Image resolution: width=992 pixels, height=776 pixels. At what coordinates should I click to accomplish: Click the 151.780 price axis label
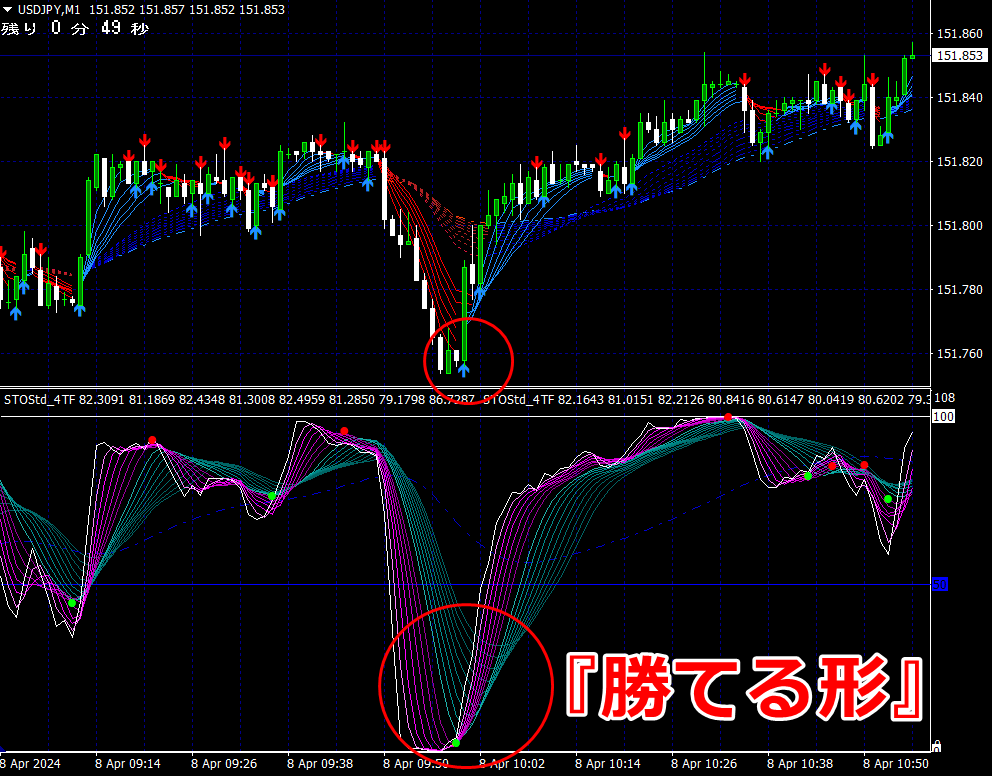[960, 290]
